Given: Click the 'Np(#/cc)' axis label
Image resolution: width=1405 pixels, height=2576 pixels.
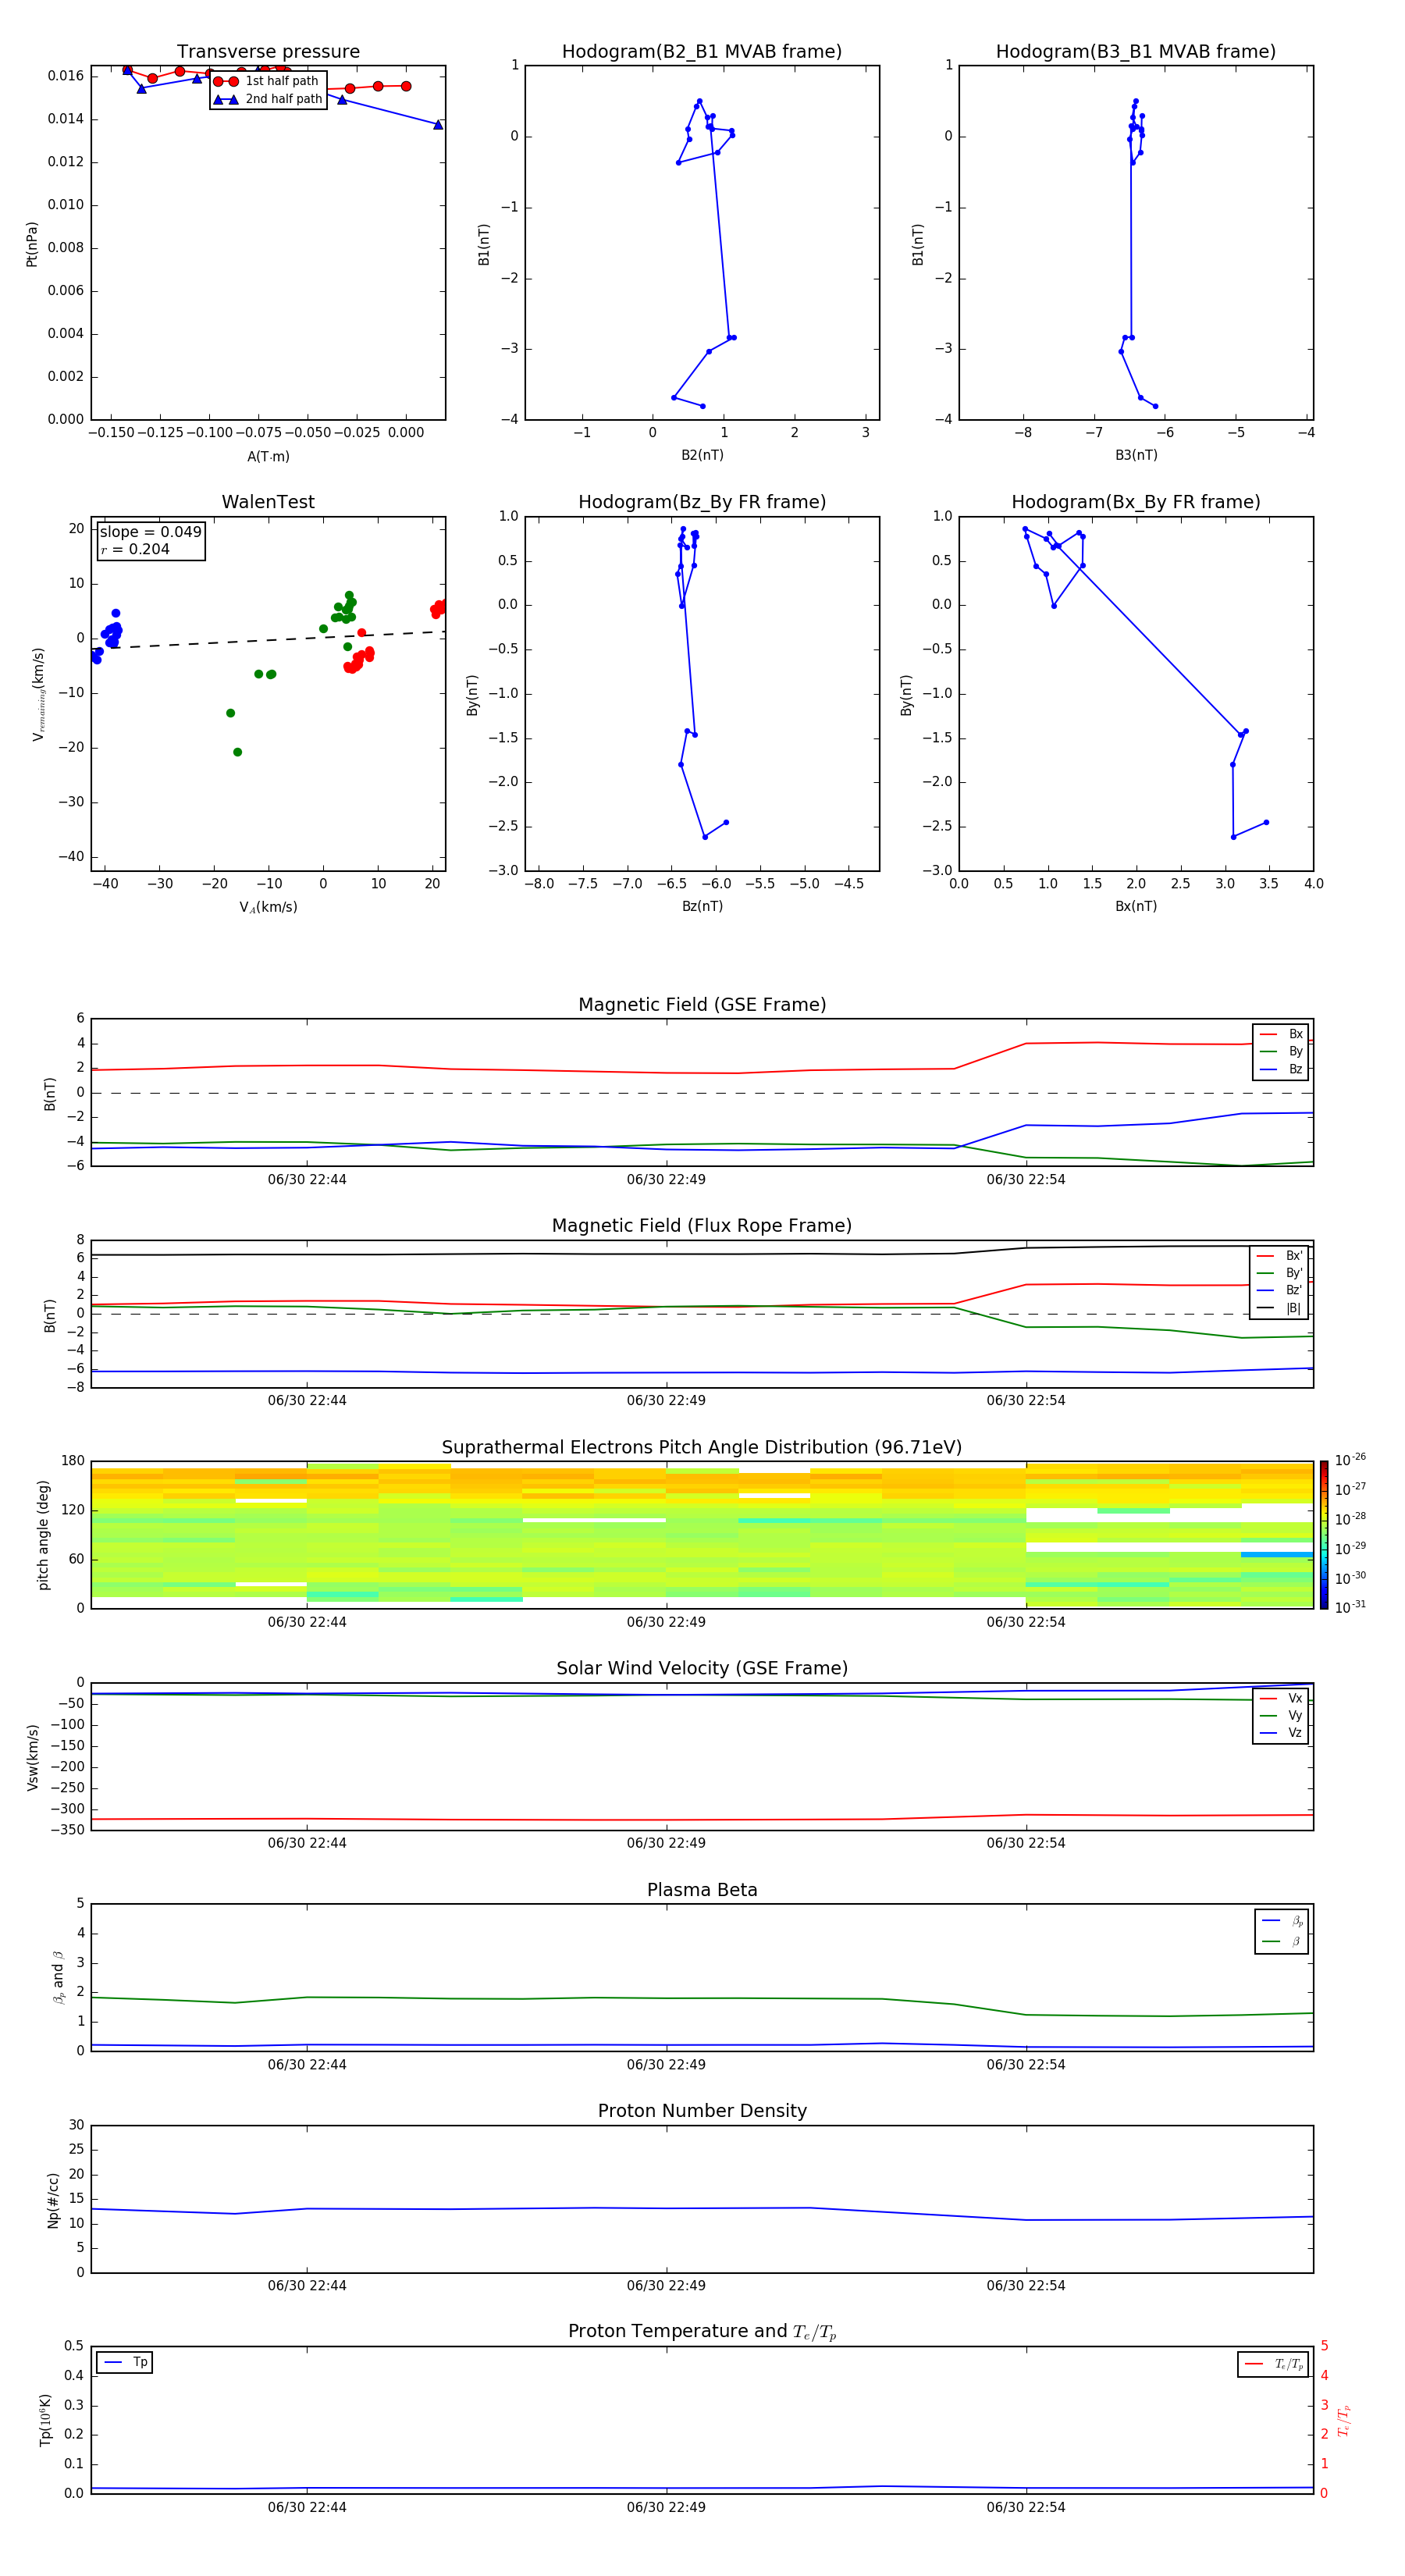Looking at the screenshot, I should point(53,2200).
